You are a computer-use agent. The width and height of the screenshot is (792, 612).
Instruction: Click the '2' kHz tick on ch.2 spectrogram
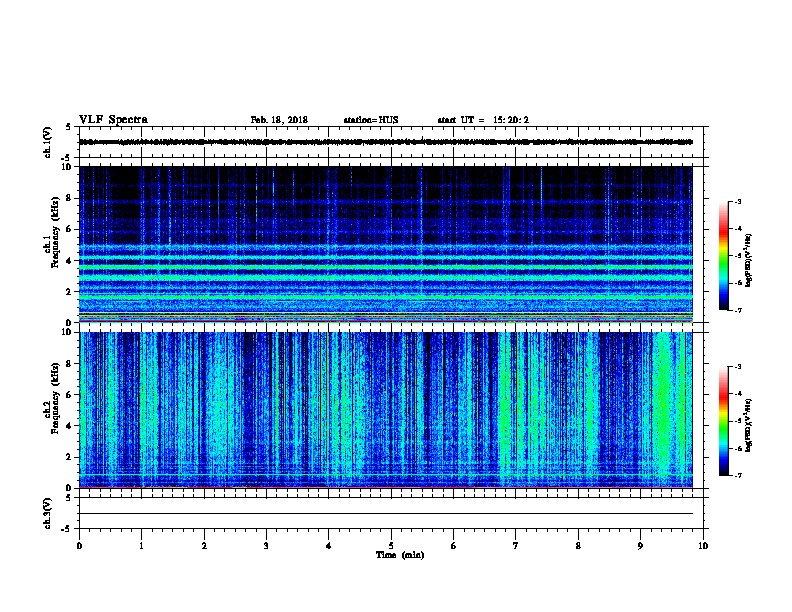coord(69,457)
